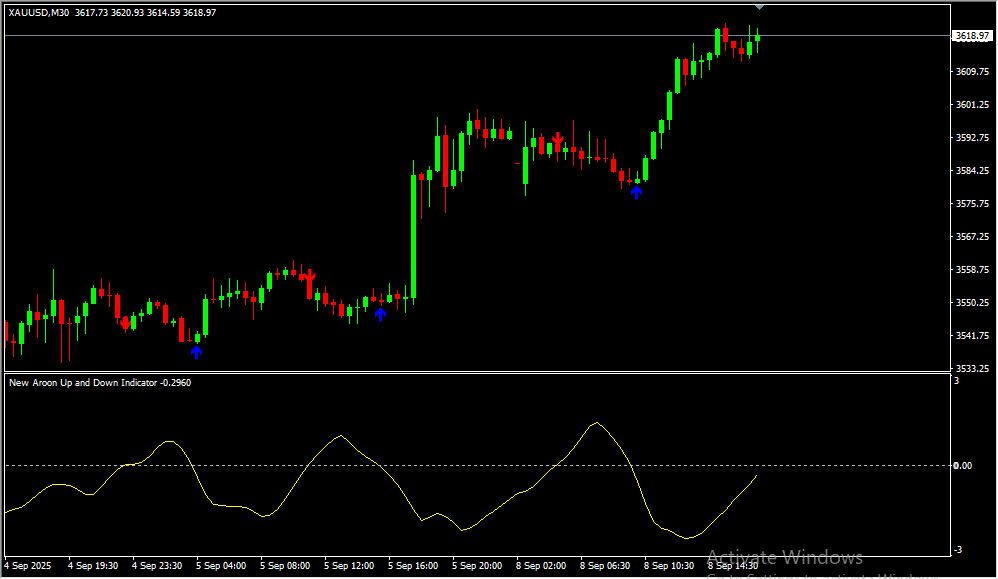This screenshot has height=579, width=998.
Task: Click the large green candle at 5 Sep 16:00
Action: pyautogui.click(x=413, y=236)
